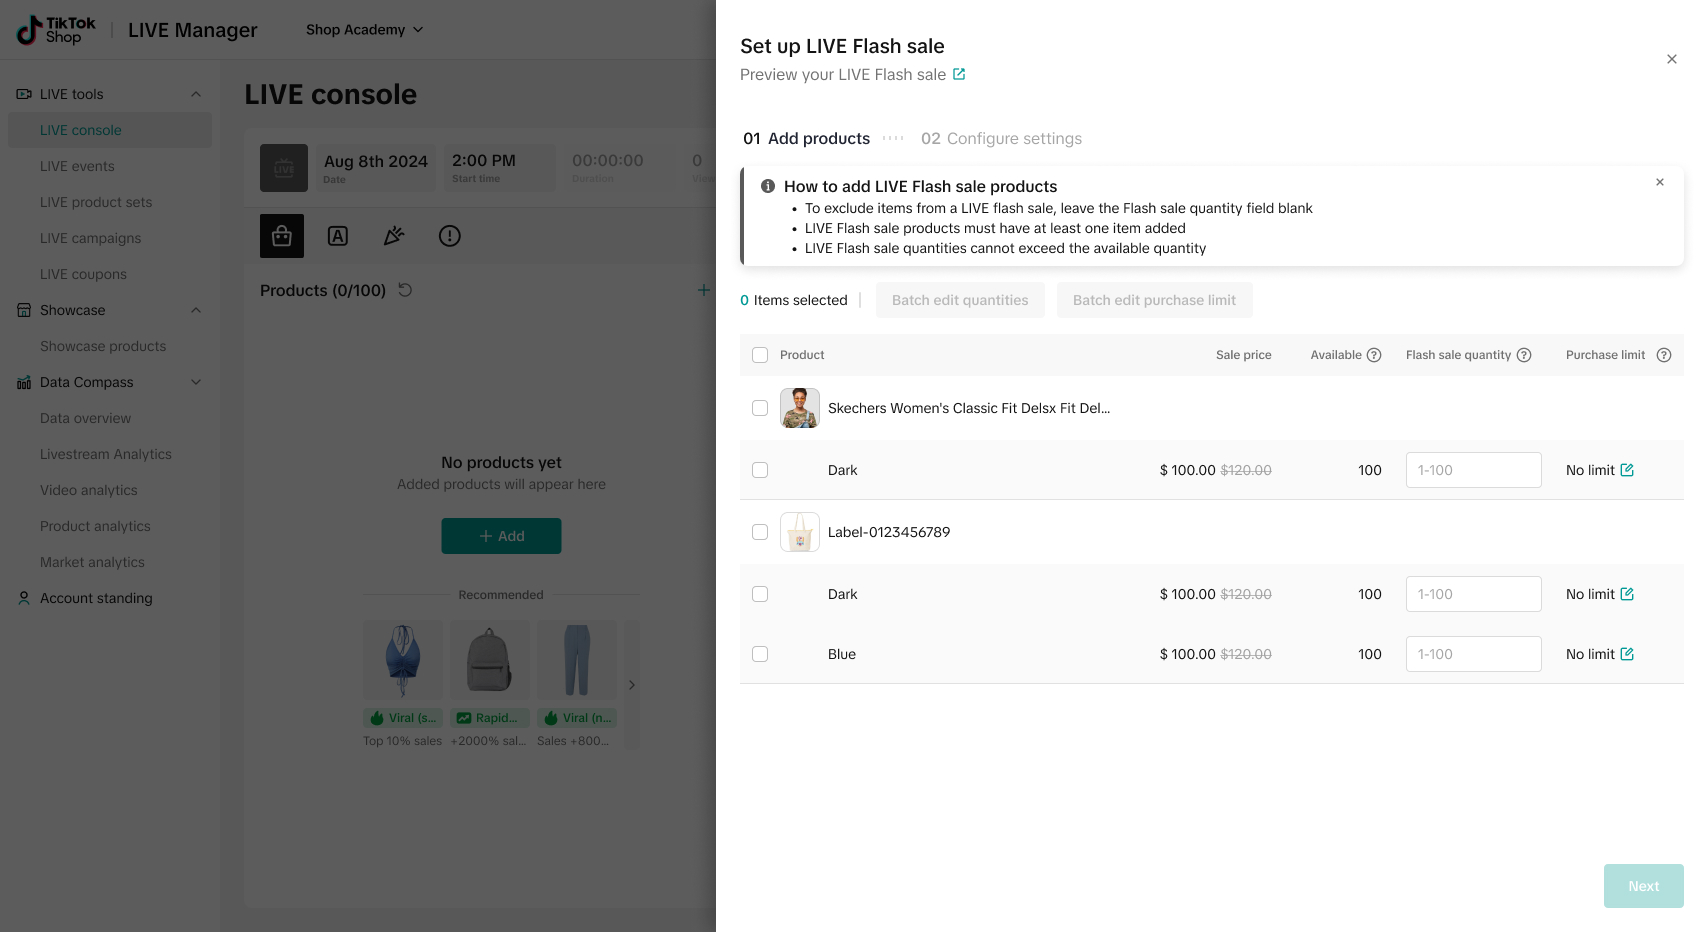Click the Next button
The width and height of the screenshot is (1708, 932).
[1643, 886]
